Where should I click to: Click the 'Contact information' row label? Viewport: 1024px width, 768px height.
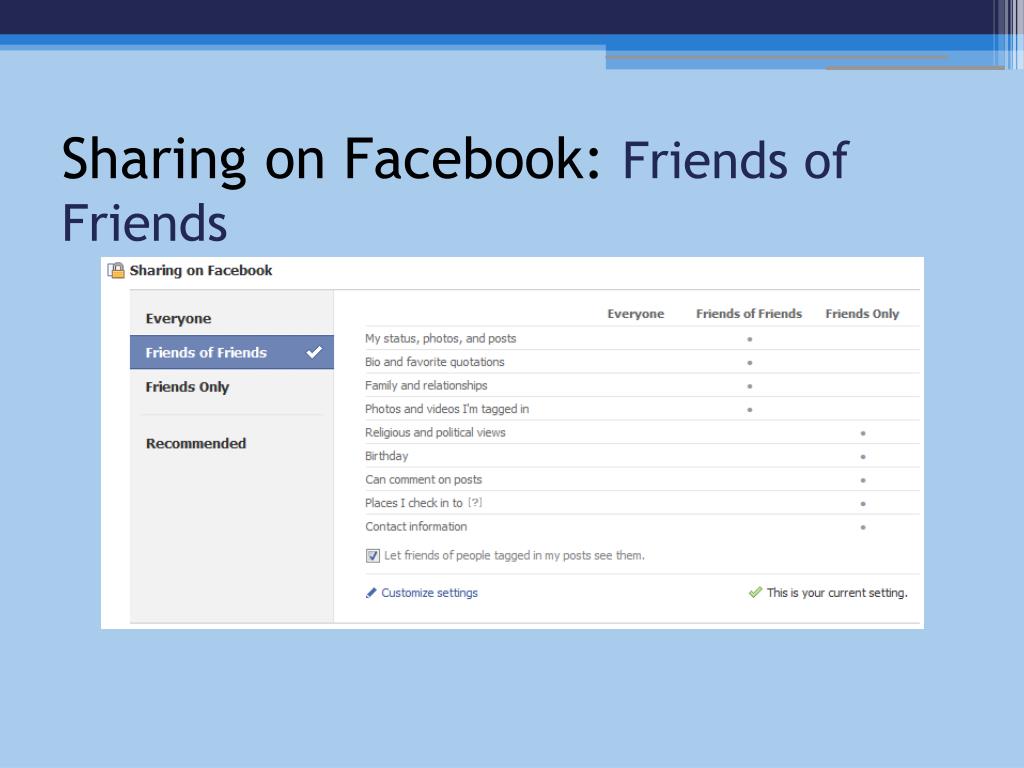(x=416, y=526)
